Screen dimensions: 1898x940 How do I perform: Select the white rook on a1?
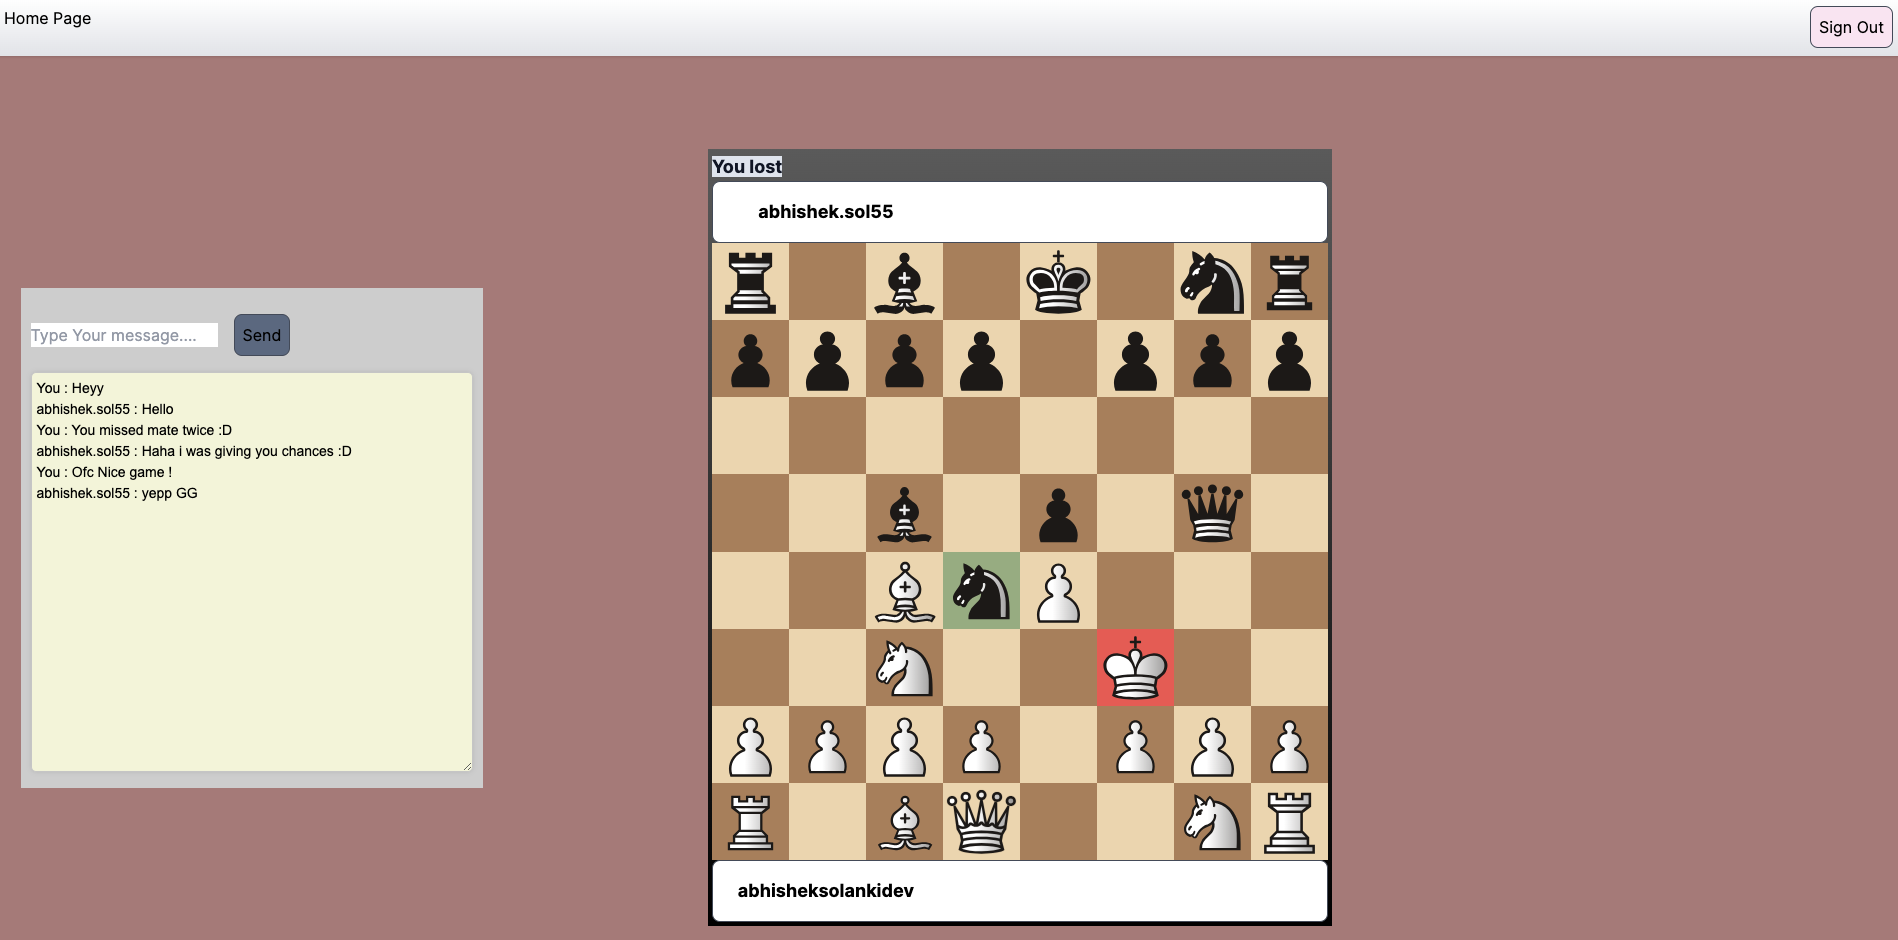pos(750,821)
